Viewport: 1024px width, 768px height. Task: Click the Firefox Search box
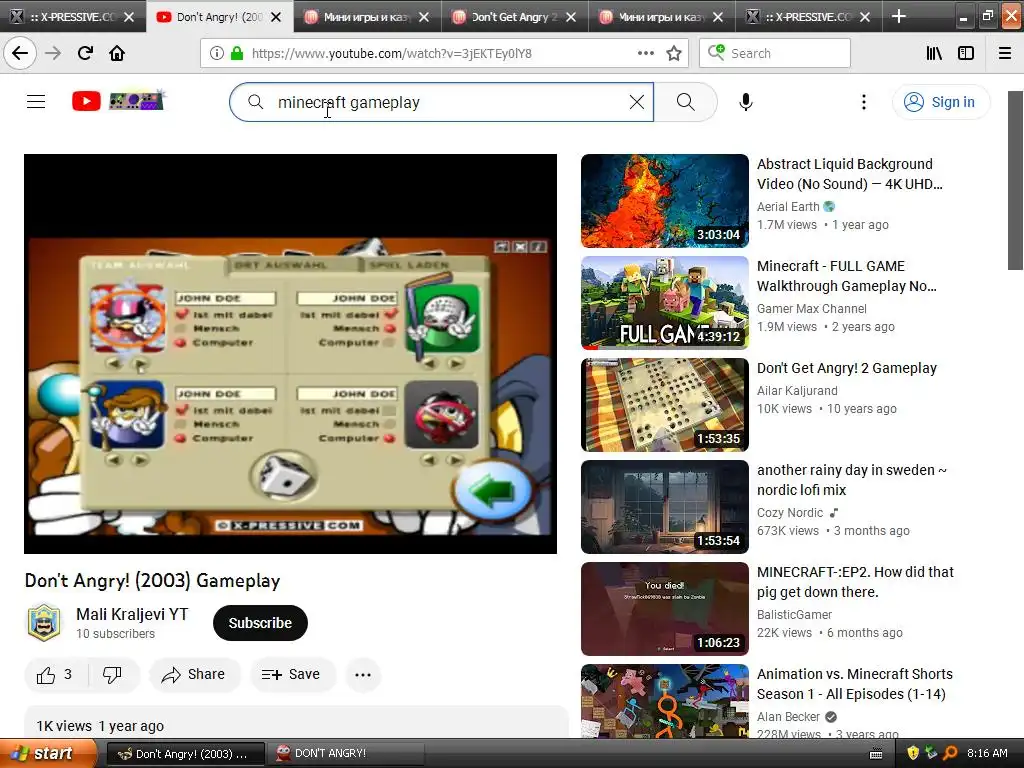[x=775, y=54]
